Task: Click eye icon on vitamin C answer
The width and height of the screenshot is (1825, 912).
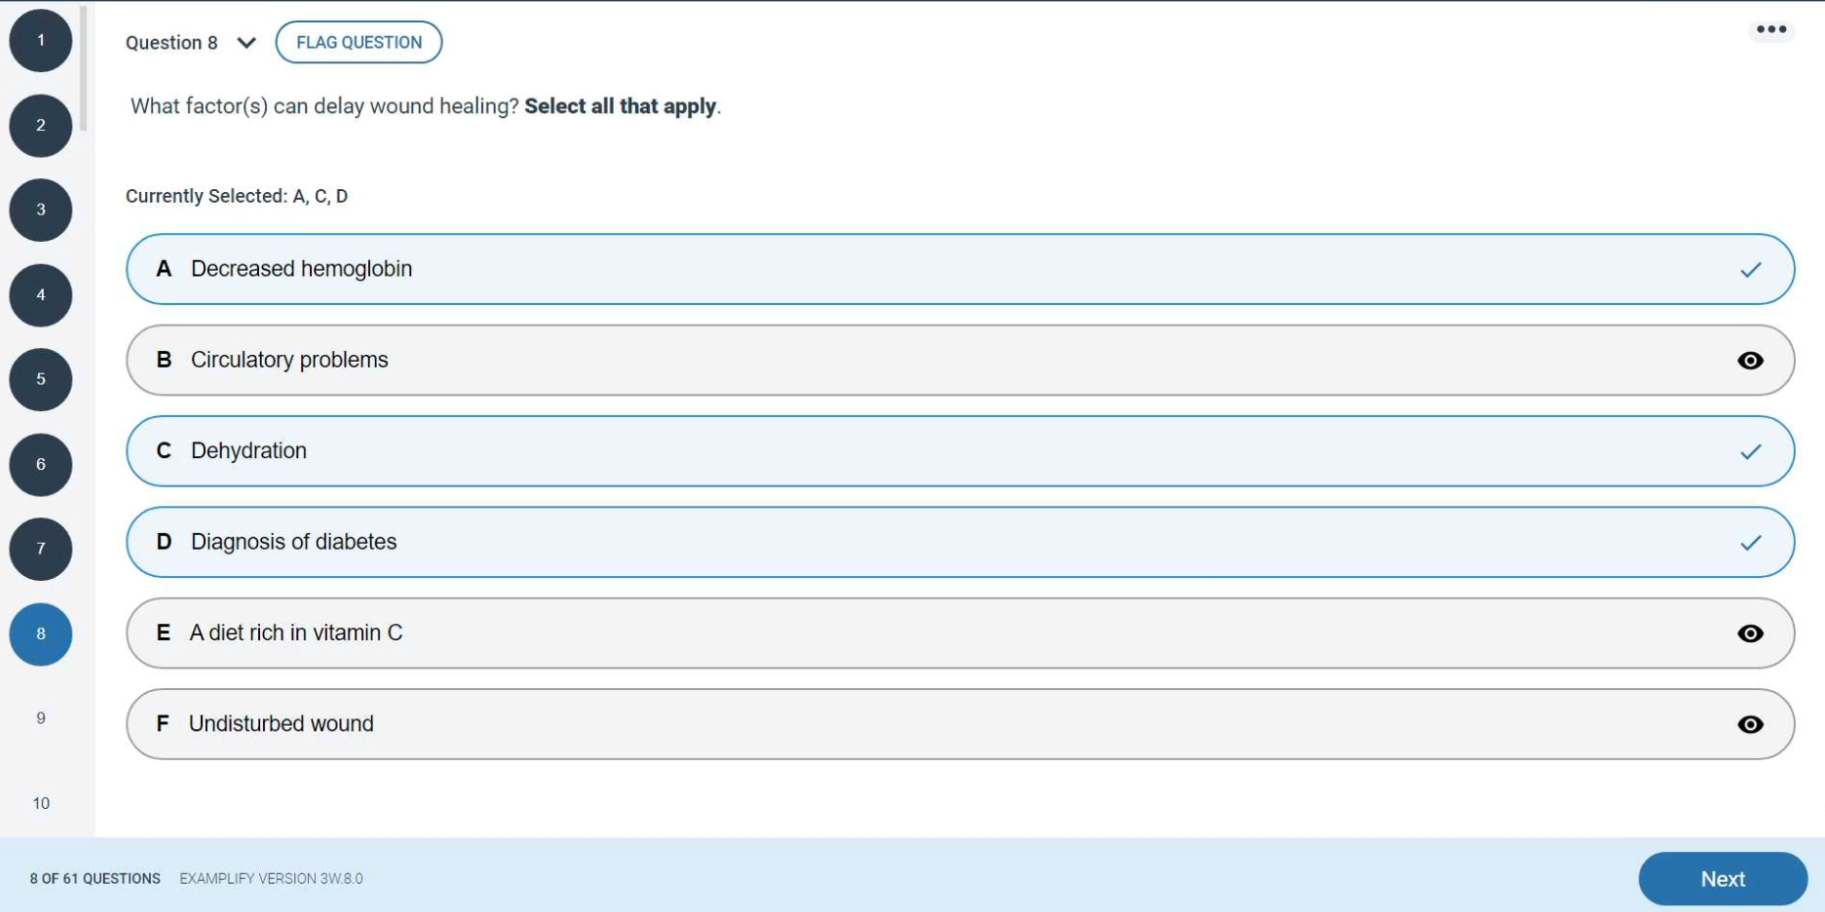Action: [x=1750, y=634]
